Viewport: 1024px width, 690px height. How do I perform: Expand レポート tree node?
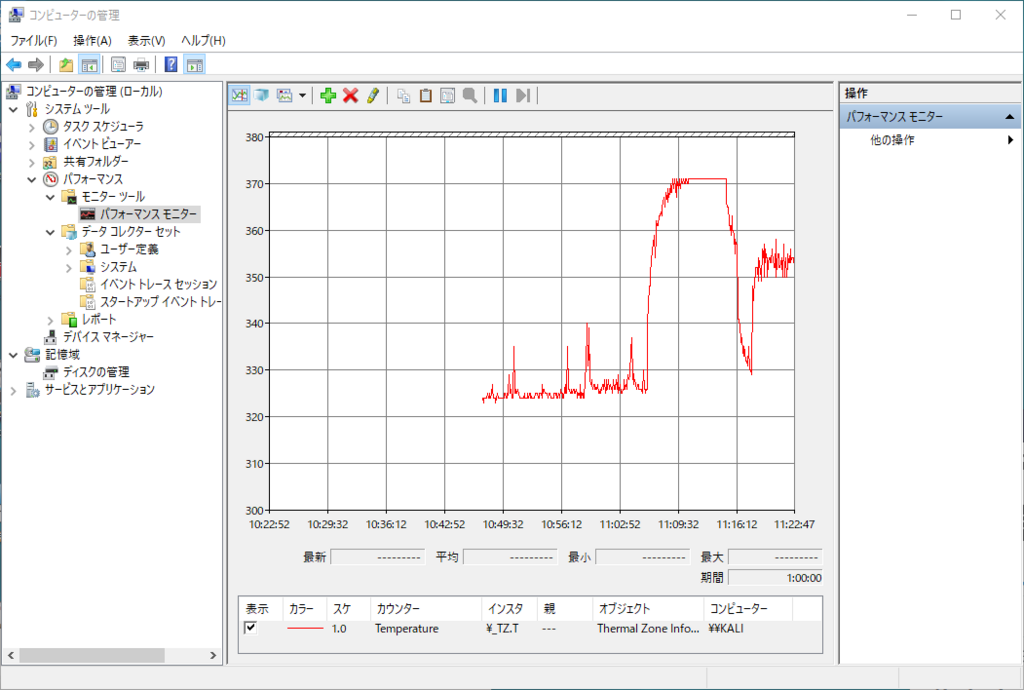point(50,320)
